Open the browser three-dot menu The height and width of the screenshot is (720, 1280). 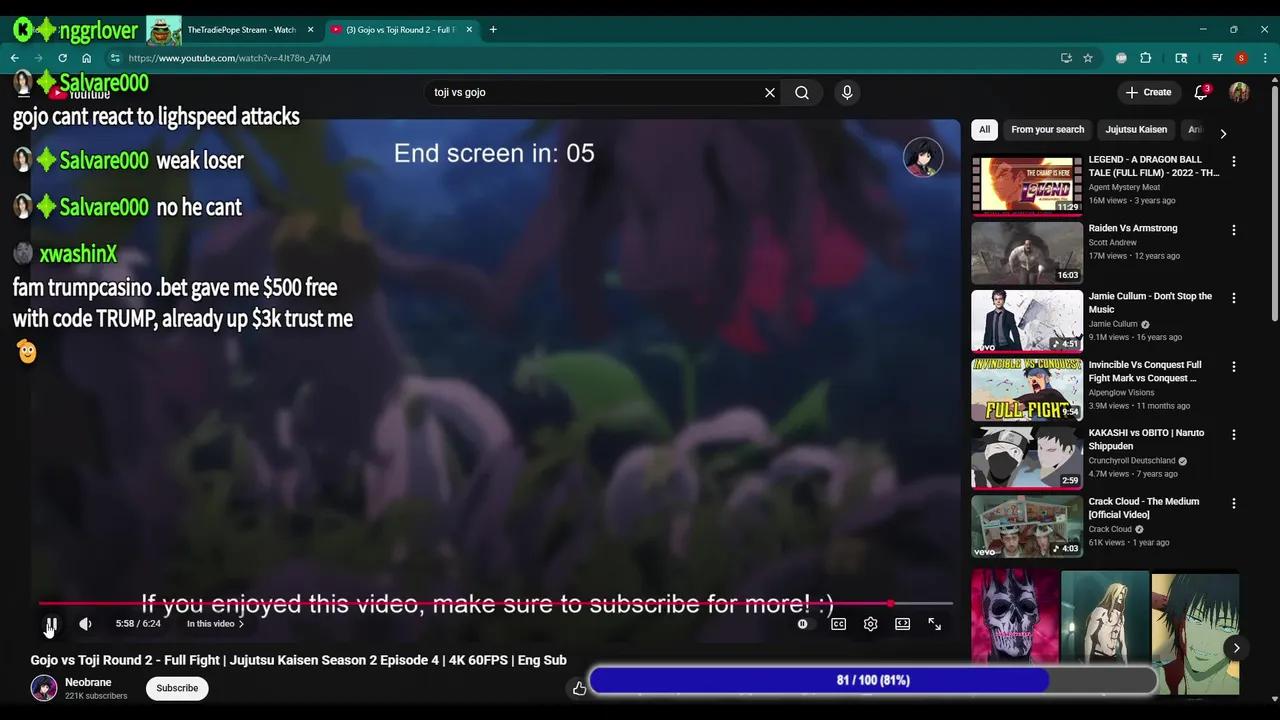[1265, 58]
